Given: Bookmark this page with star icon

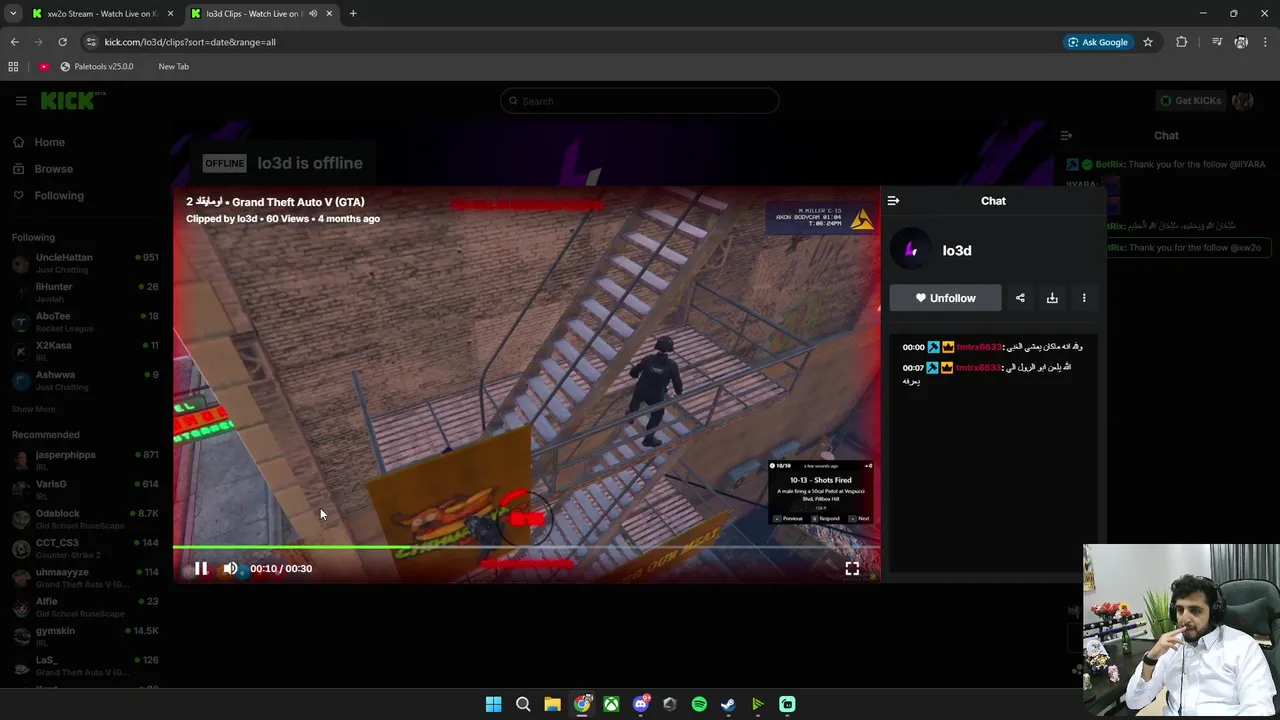Looking at the screenshot, I should point(1148,42).
